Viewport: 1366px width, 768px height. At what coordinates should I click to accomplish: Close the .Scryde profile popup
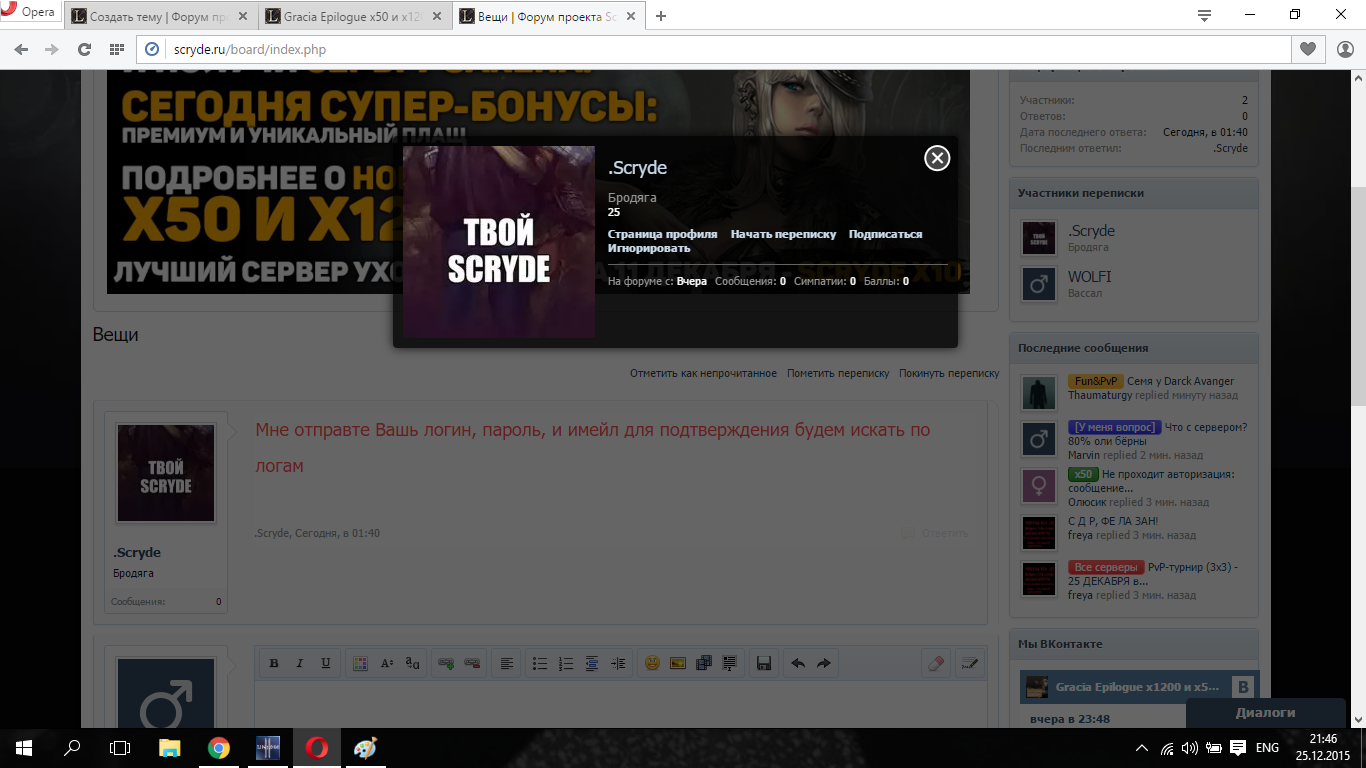[x=936, y=158]
